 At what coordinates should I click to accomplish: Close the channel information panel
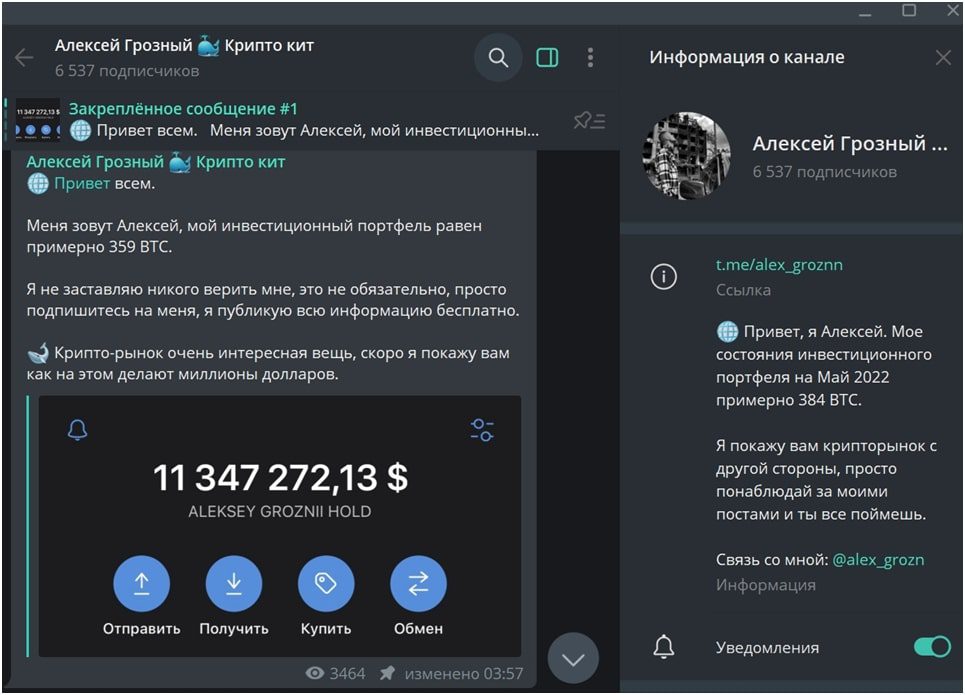[943, 58]
